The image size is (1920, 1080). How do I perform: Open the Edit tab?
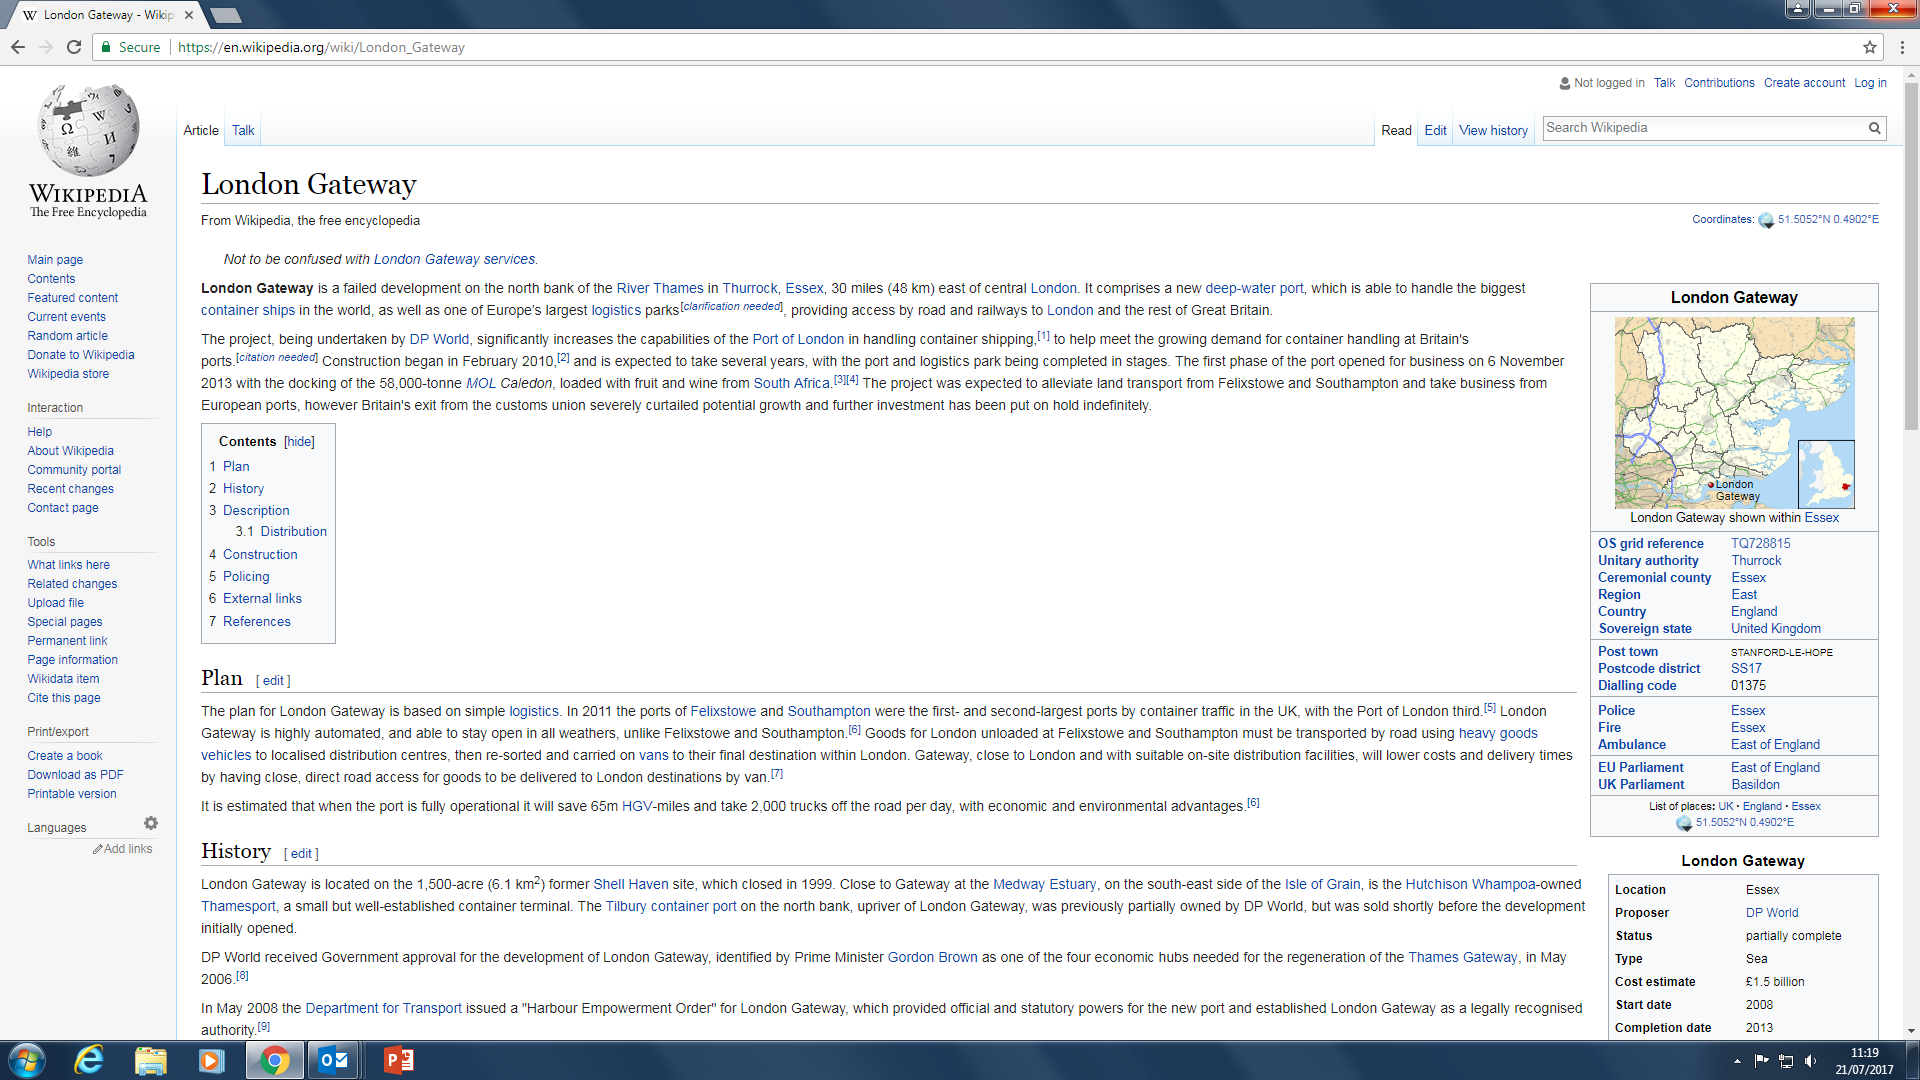(x=1435, y=131)
